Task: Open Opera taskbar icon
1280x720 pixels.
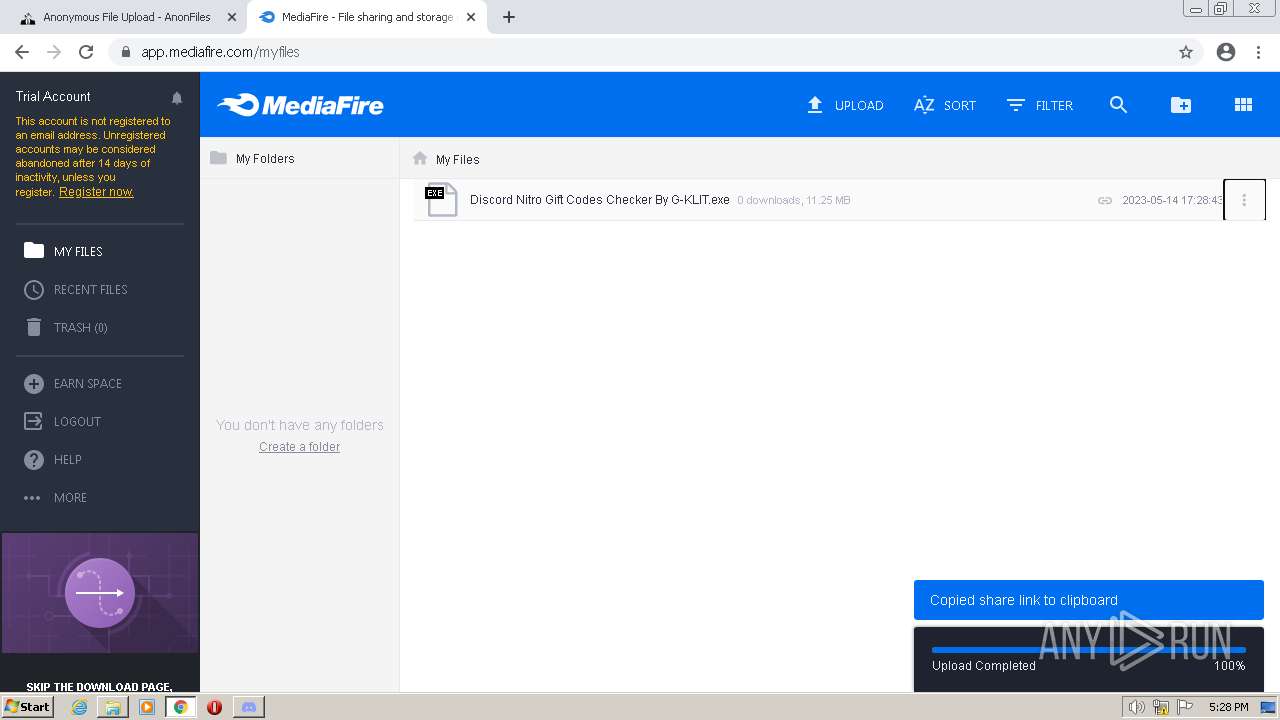Action: point(214,707)
